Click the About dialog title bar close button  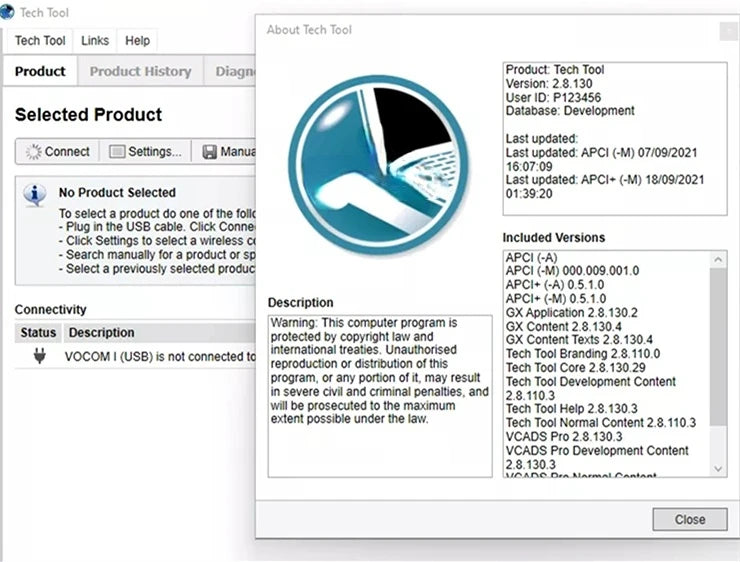pos(729,32)
